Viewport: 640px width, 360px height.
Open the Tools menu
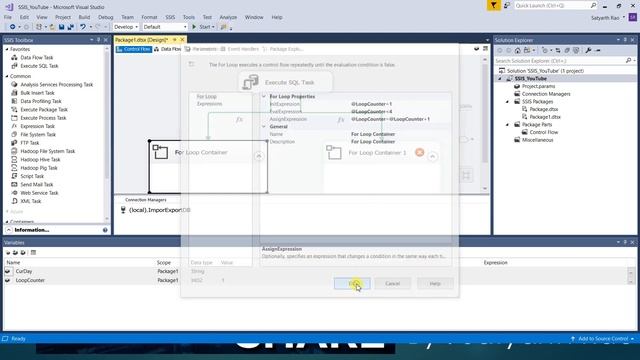pyautogui.click(x=189, y=17)
